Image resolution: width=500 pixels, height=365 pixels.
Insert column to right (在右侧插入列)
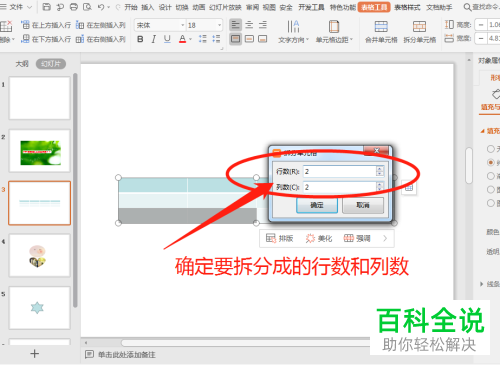[x=100, y=39]
